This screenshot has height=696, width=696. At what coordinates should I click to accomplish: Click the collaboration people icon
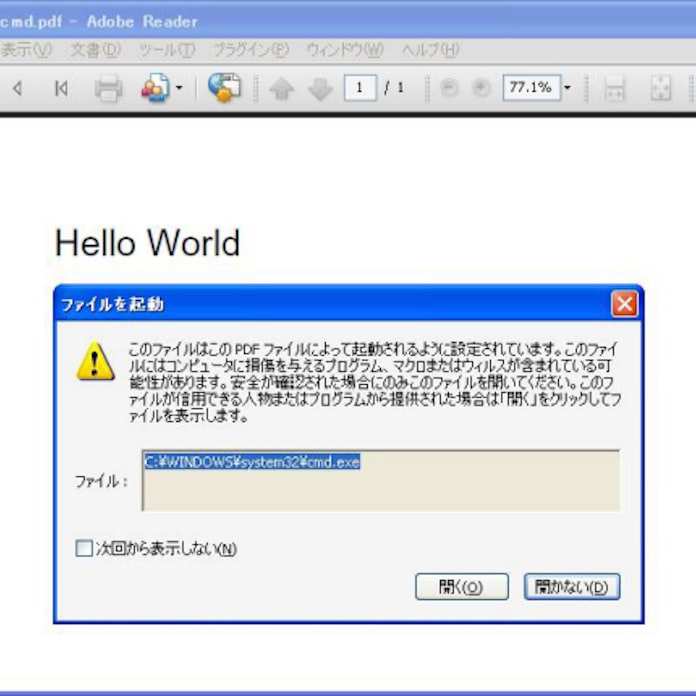tap(154, 88)
